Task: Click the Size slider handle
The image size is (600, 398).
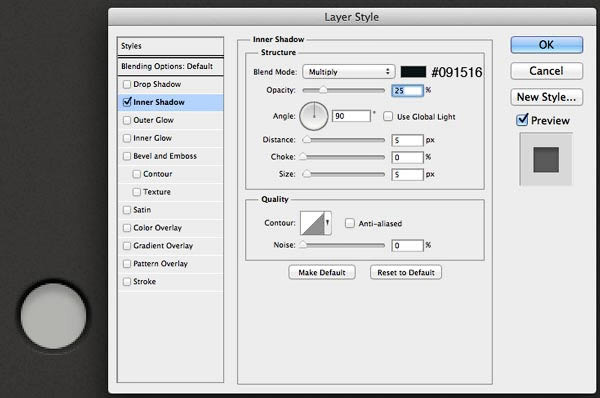Action: (x=307, y=174)
